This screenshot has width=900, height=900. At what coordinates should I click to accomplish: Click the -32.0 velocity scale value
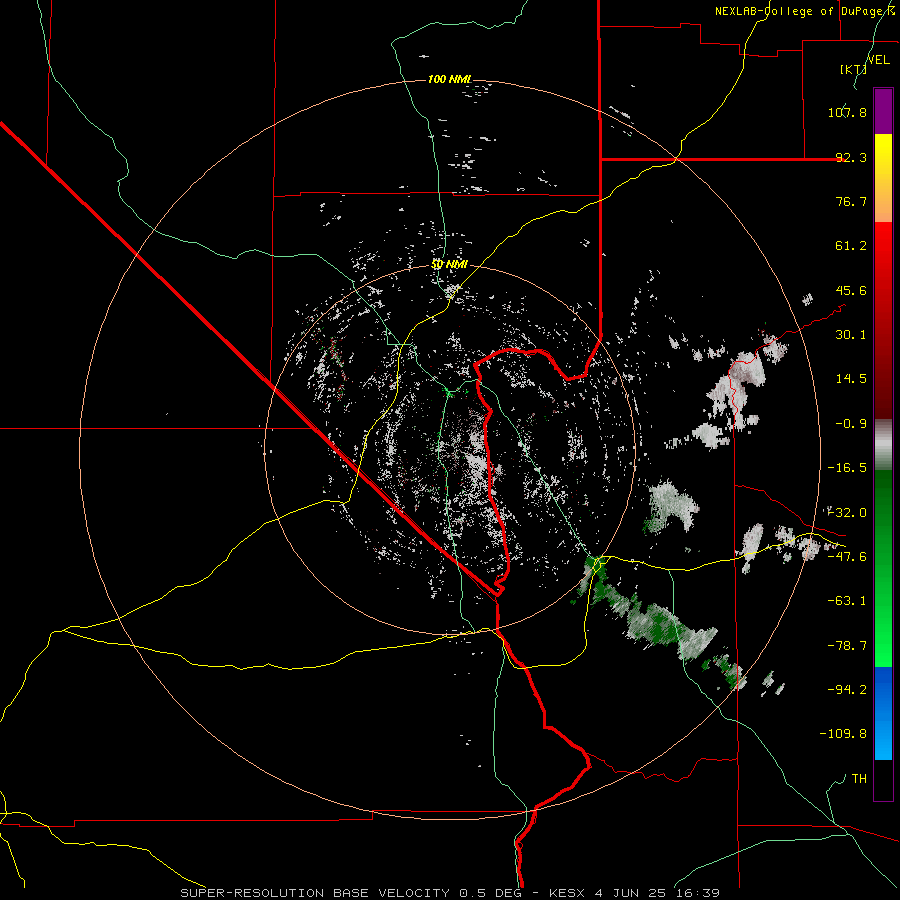[847, 513]
